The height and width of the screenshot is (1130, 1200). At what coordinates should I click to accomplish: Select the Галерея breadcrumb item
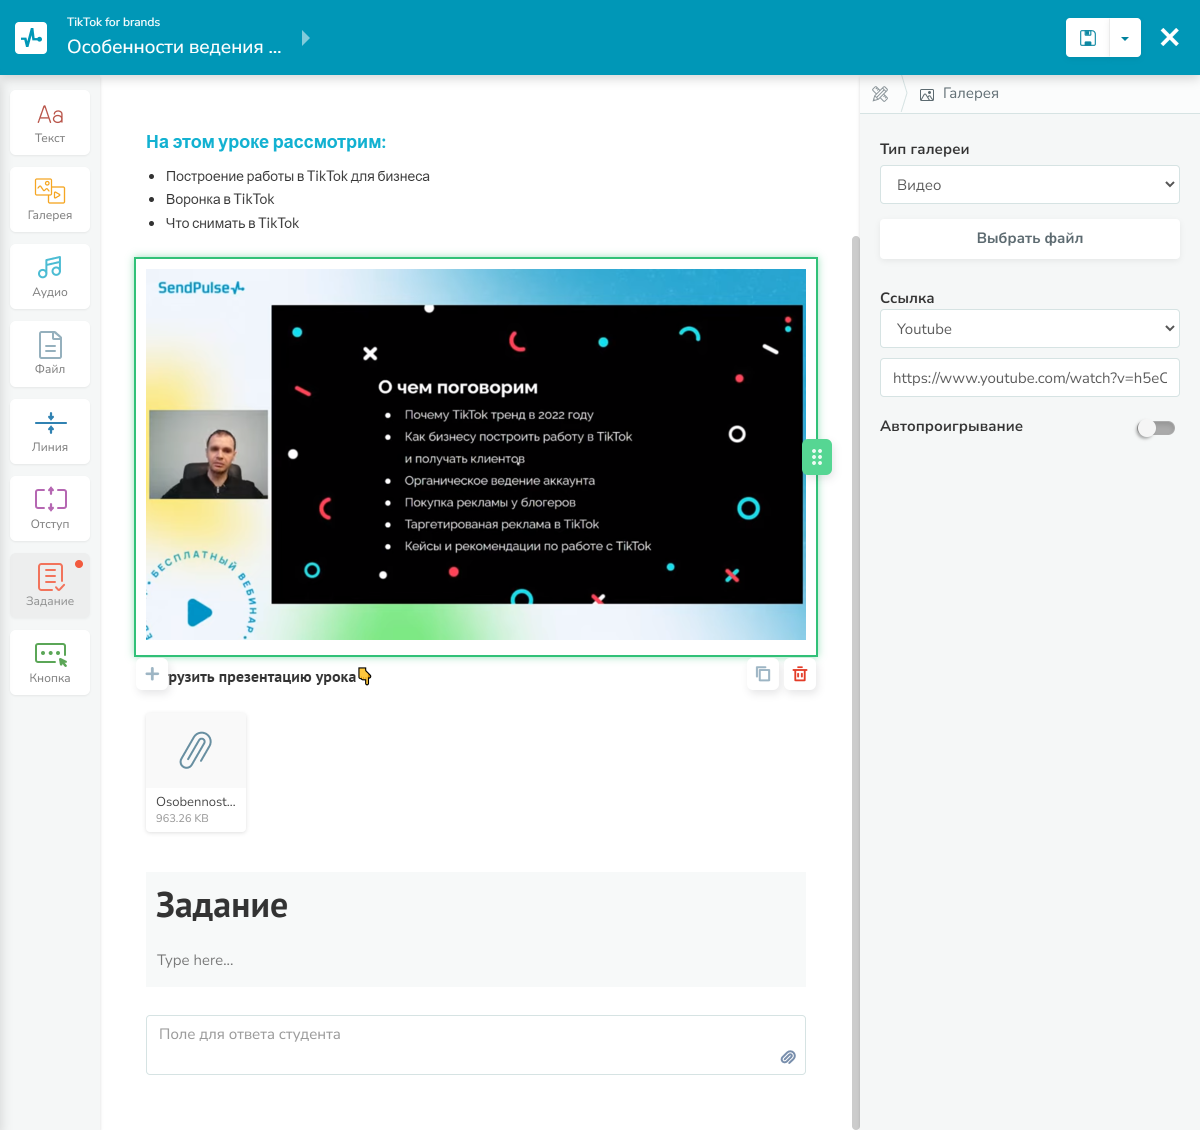[x=959, y=93]
